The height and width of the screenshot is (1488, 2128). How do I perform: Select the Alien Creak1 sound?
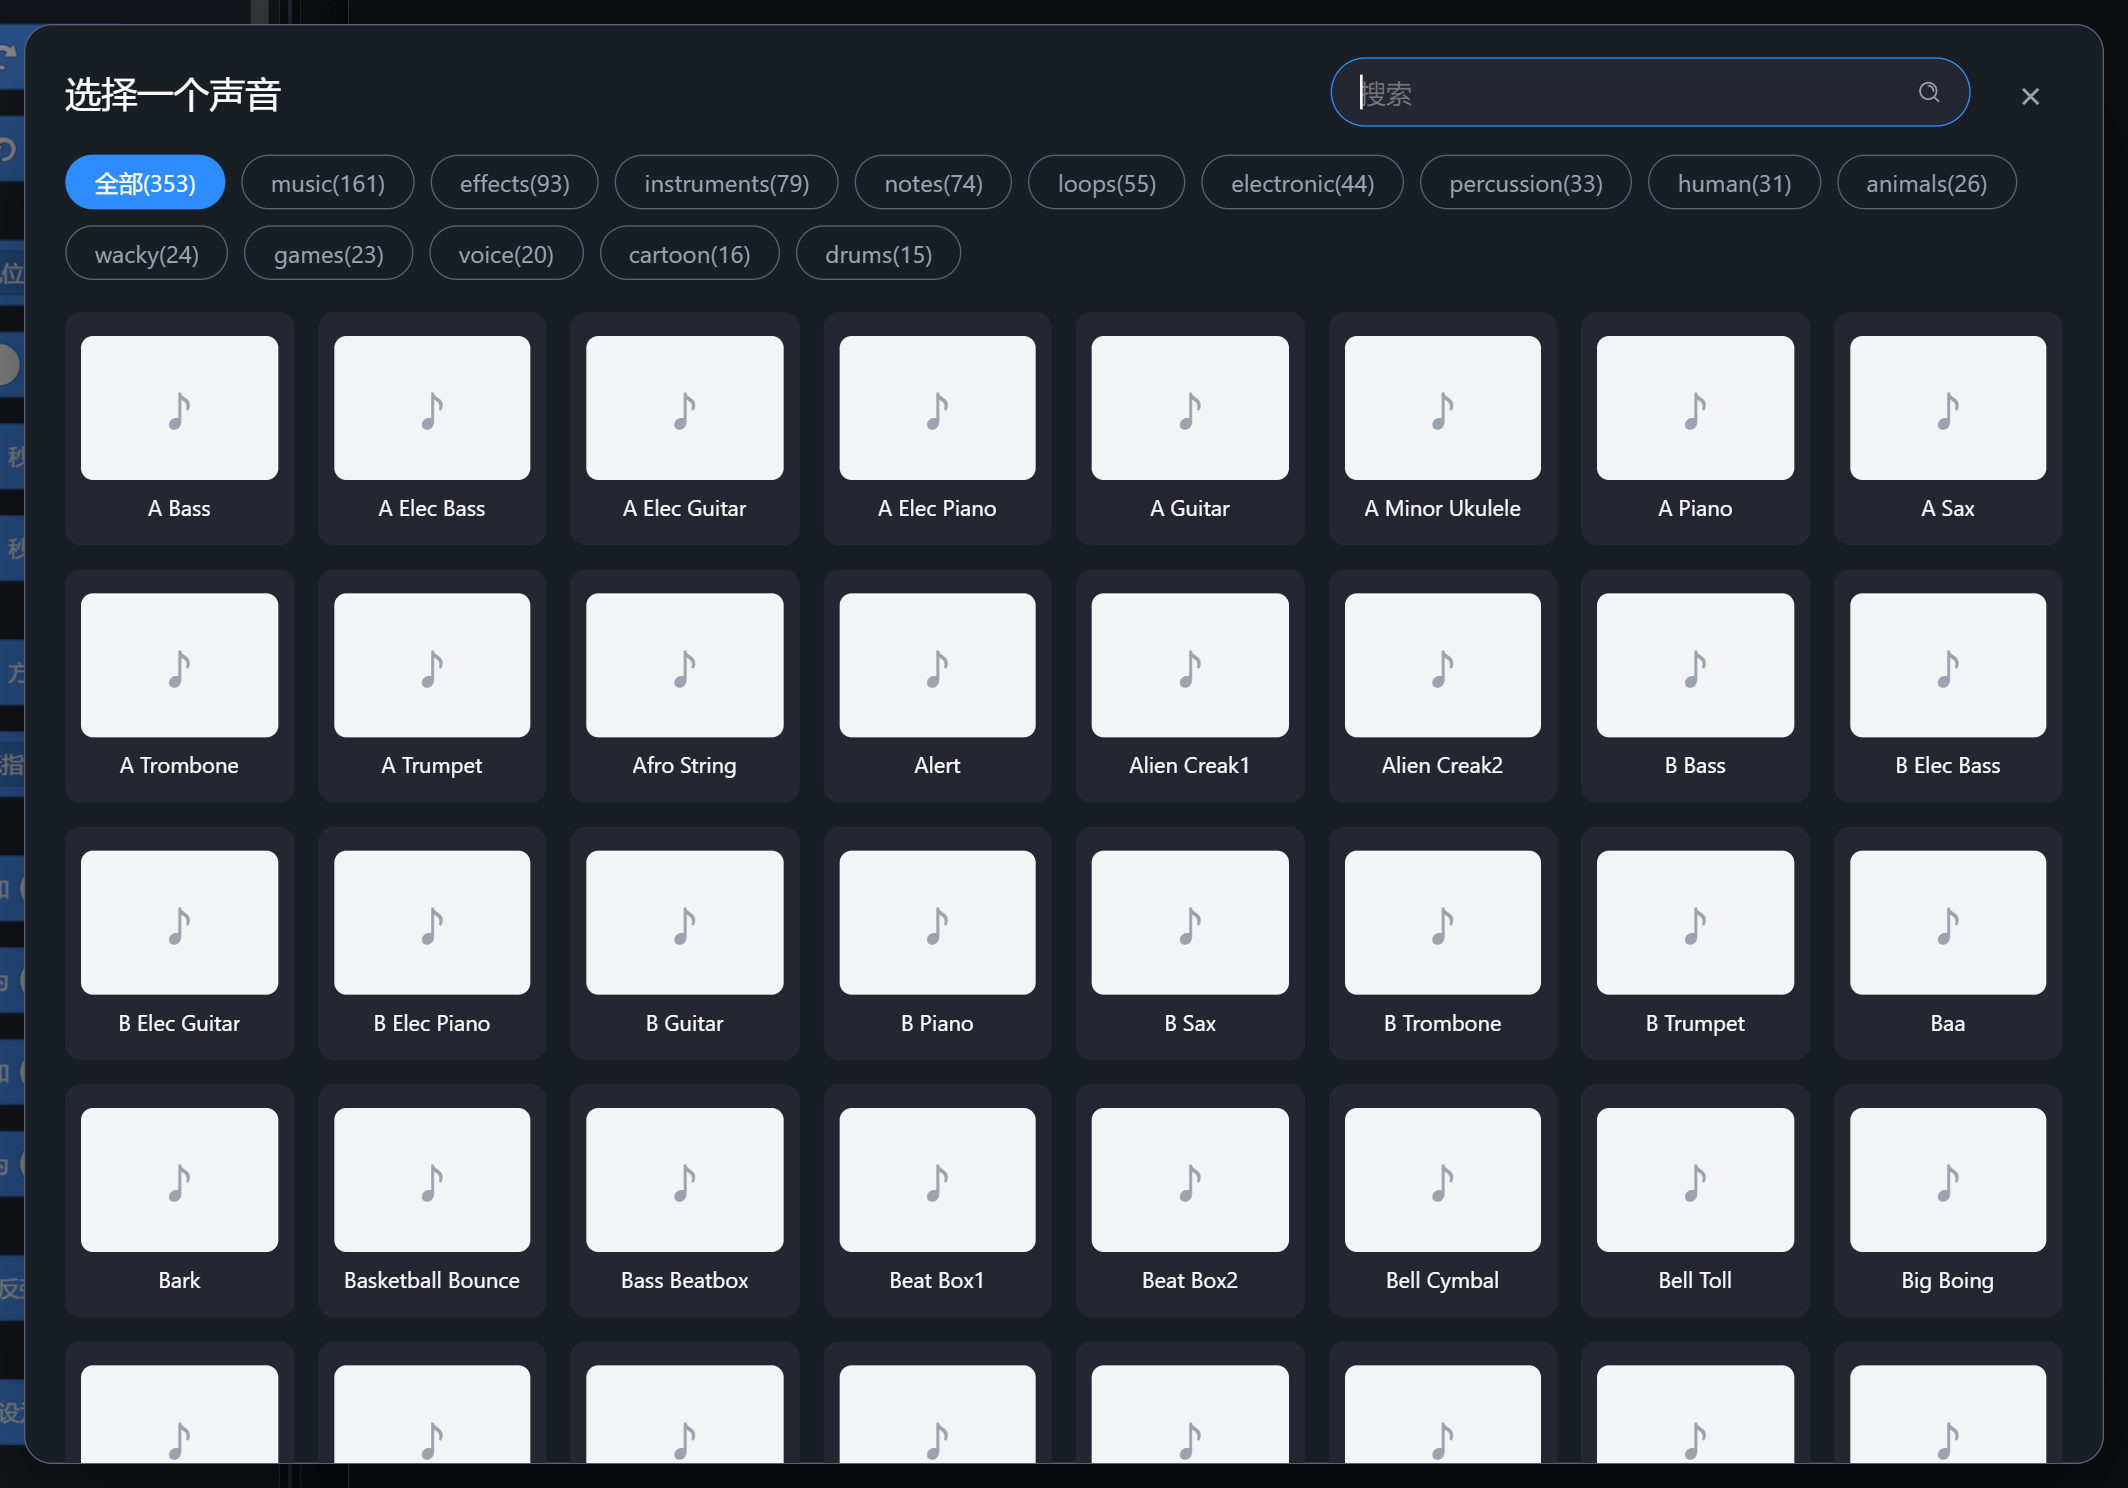pos(1190,686)
